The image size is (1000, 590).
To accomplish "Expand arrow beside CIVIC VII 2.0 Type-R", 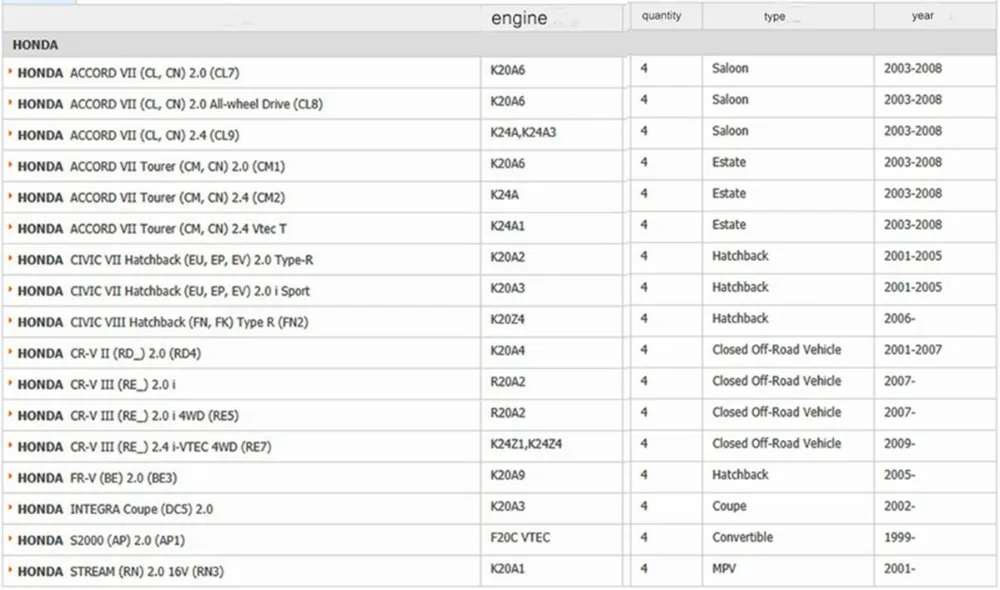I will (10, 259).
